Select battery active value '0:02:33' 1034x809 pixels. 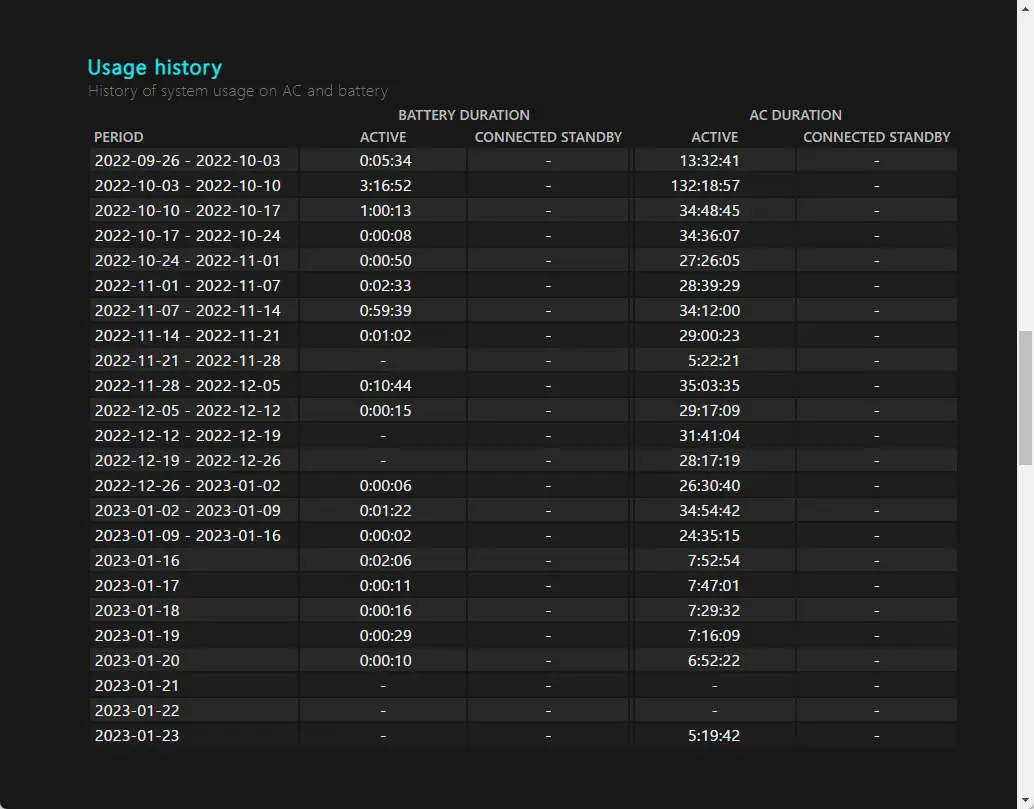coord(385,286)
